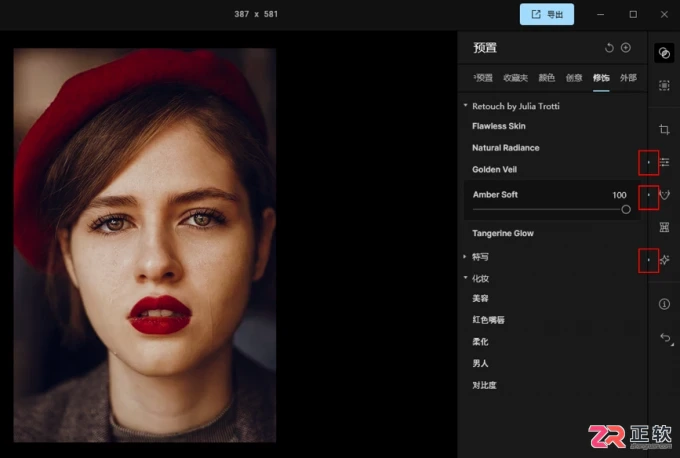Add a new preset with plus icon
680x458 pixels.
tap(626, 48)
